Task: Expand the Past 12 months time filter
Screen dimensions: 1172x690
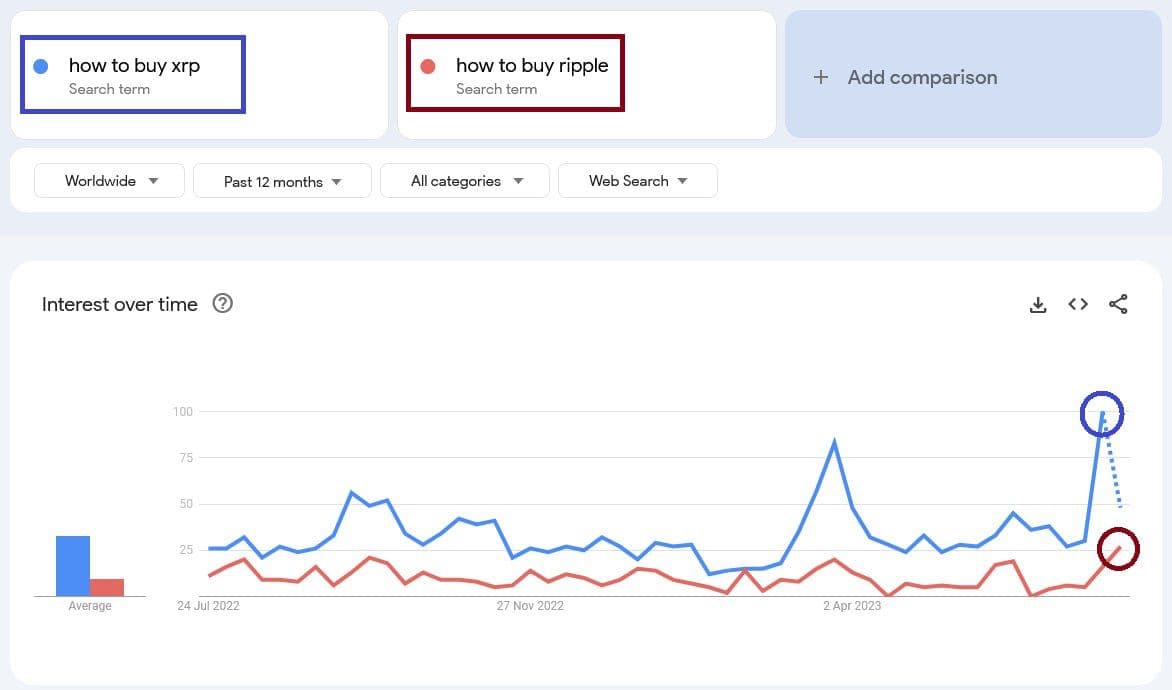Action: (282, 181)
